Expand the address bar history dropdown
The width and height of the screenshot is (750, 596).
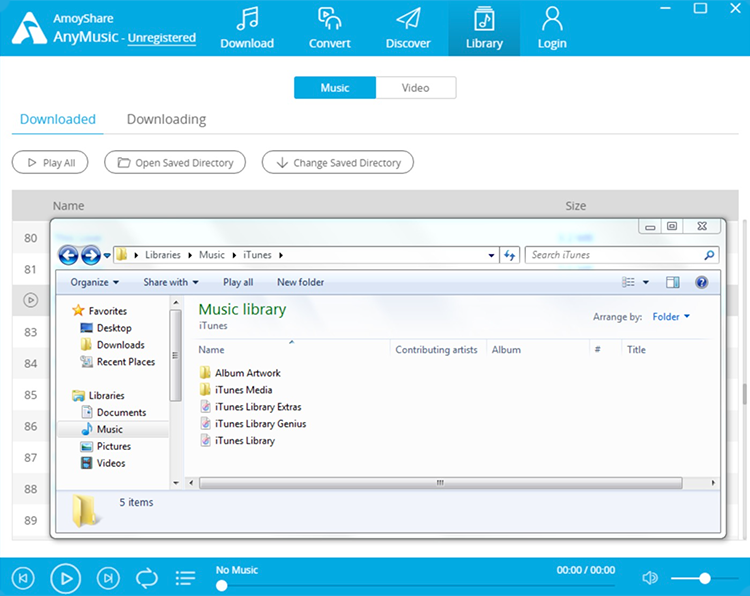tap(491, 255)
